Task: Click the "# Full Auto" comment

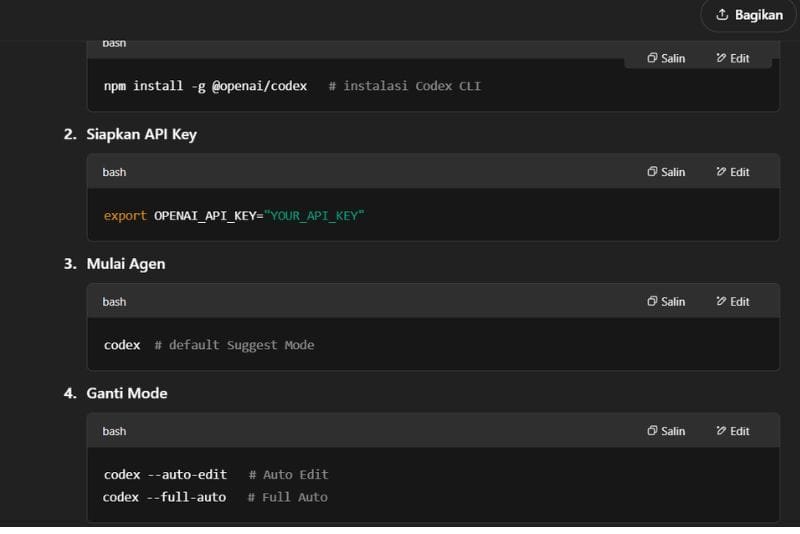Action: pyautogui.click(x=288, y=497)
